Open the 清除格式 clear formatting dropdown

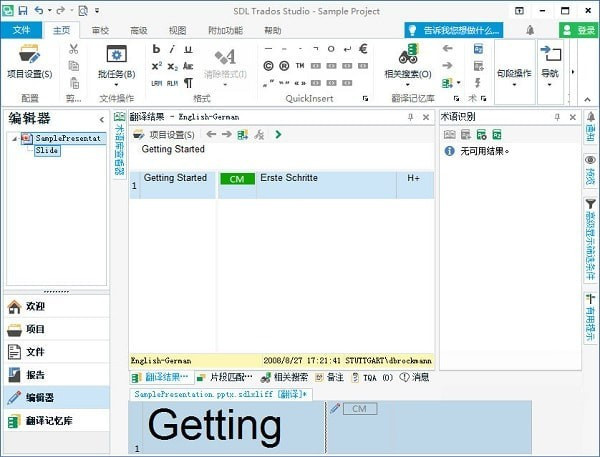(225, 67)
